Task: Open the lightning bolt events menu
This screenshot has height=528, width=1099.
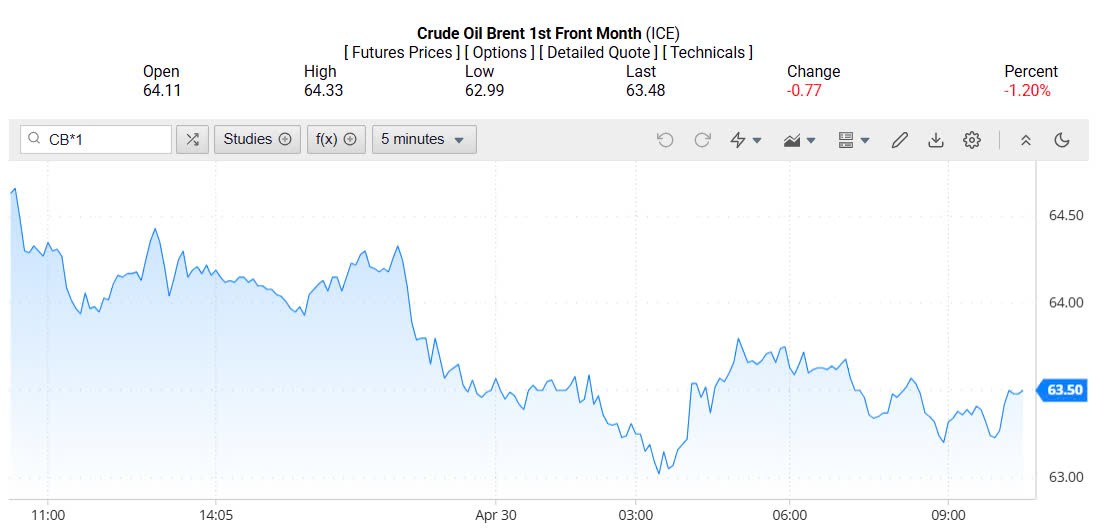Action: tap(745, 140)
